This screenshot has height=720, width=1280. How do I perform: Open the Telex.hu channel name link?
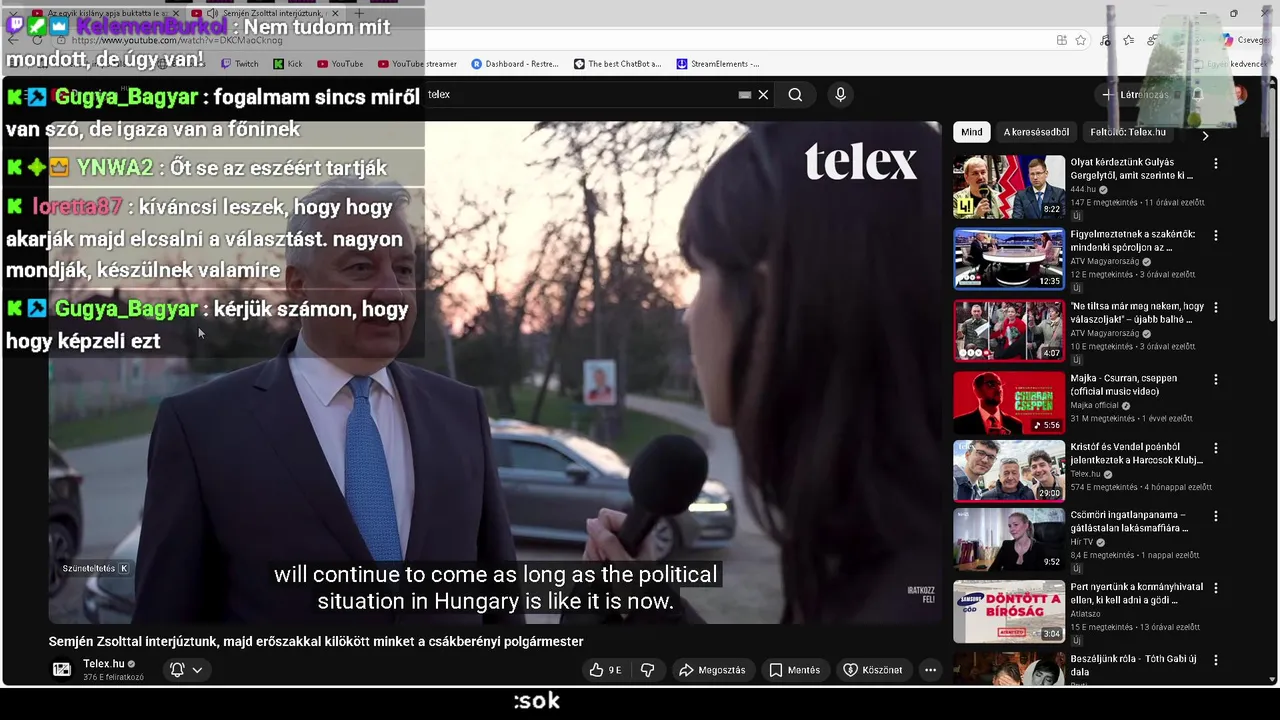click(104, 664)
